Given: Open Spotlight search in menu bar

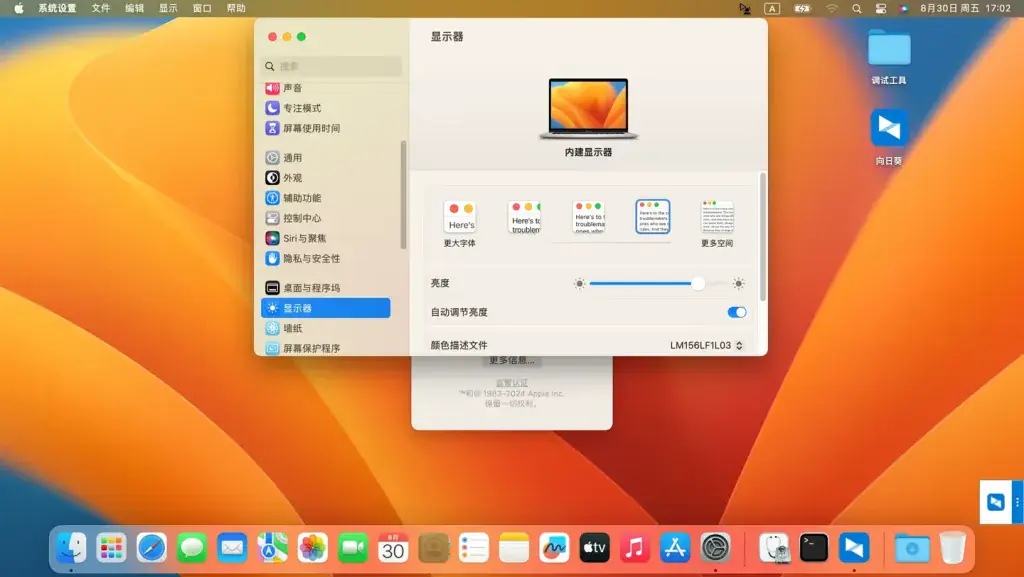Looking at the screenshot, I should pyautogui.click(x=856, y=8).
